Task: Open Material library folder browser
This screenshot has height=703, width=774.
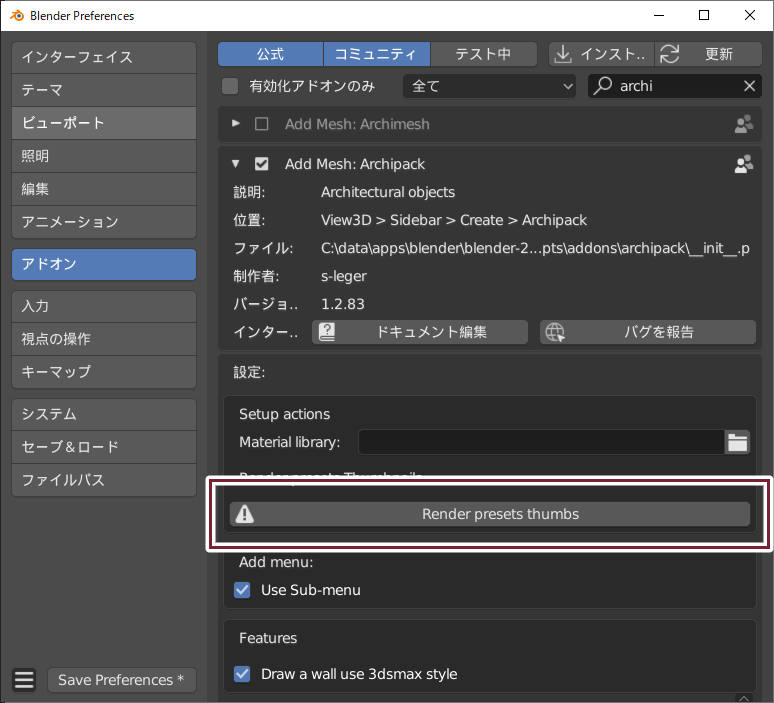Action: pos(737,442)
